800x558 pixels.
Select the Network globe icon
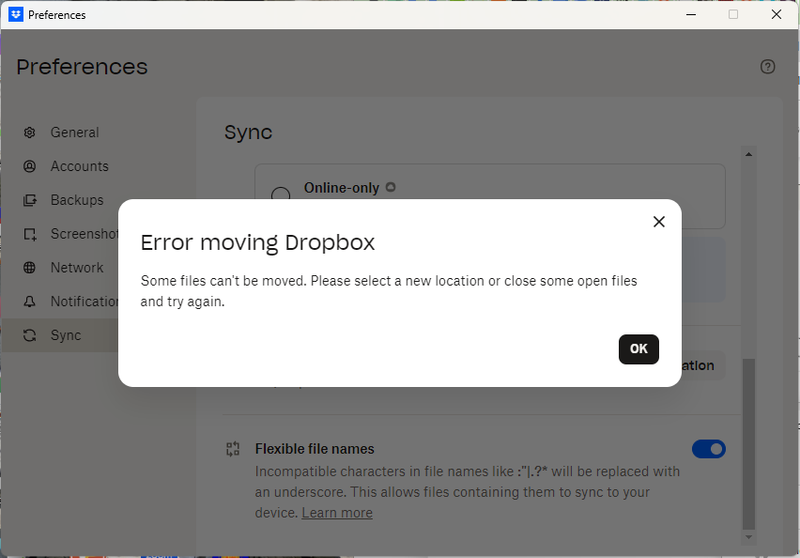tap(30, 268)
